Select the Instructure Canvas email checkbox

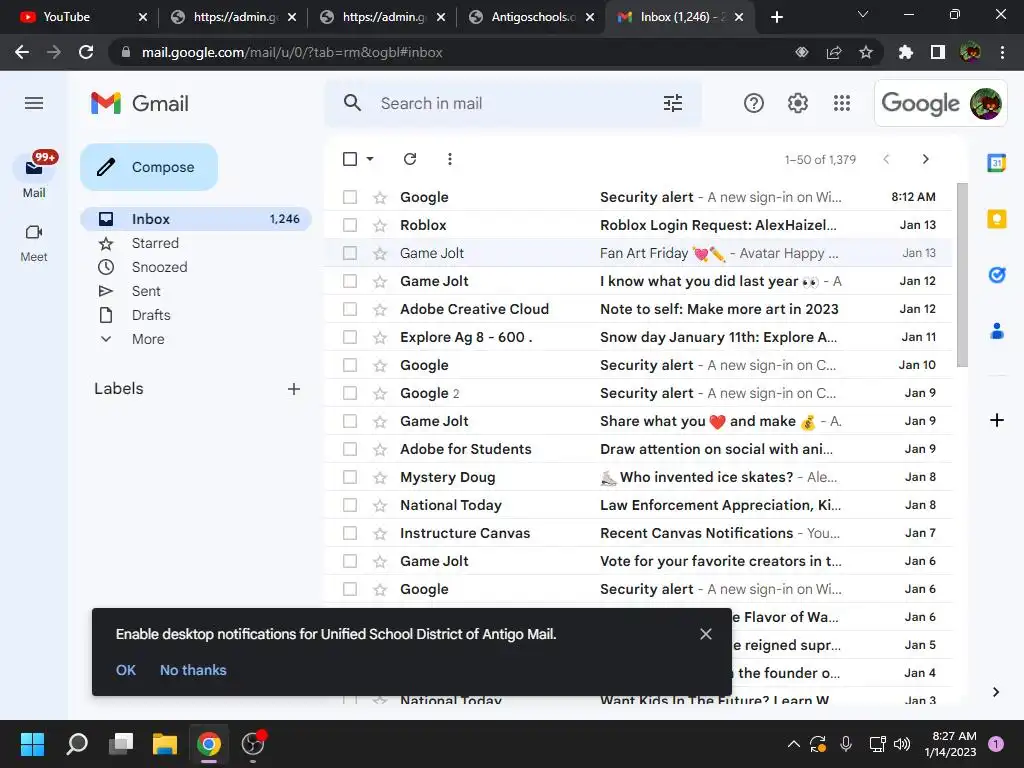(350, 534)
